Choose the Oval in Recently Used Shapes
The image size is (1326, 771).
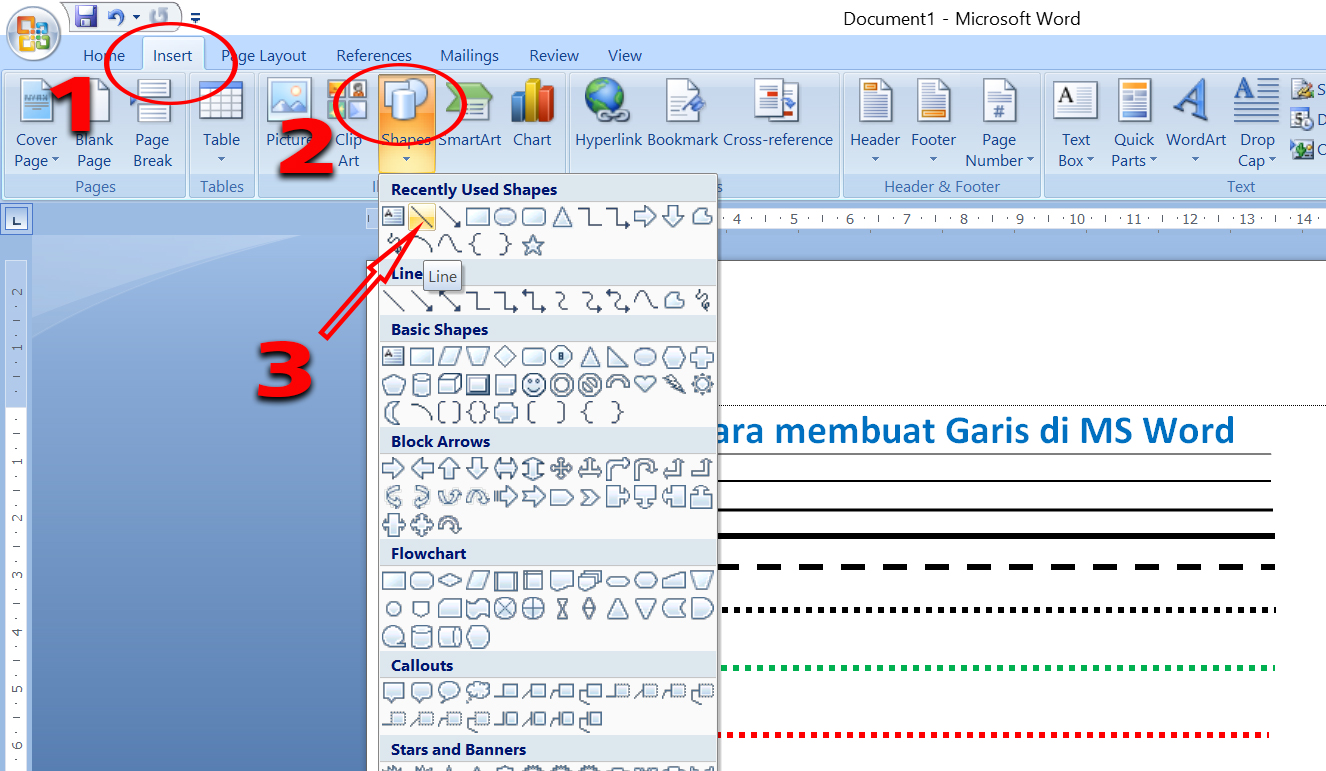coord(506,216)
